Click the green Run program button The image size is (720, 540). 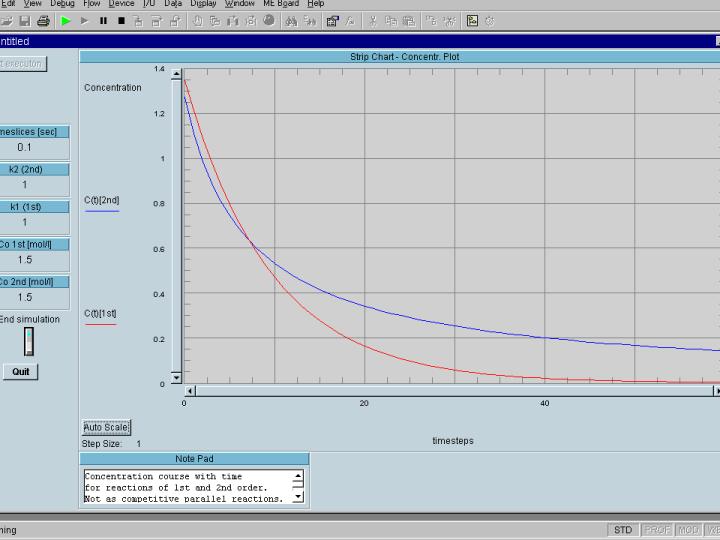66,20
